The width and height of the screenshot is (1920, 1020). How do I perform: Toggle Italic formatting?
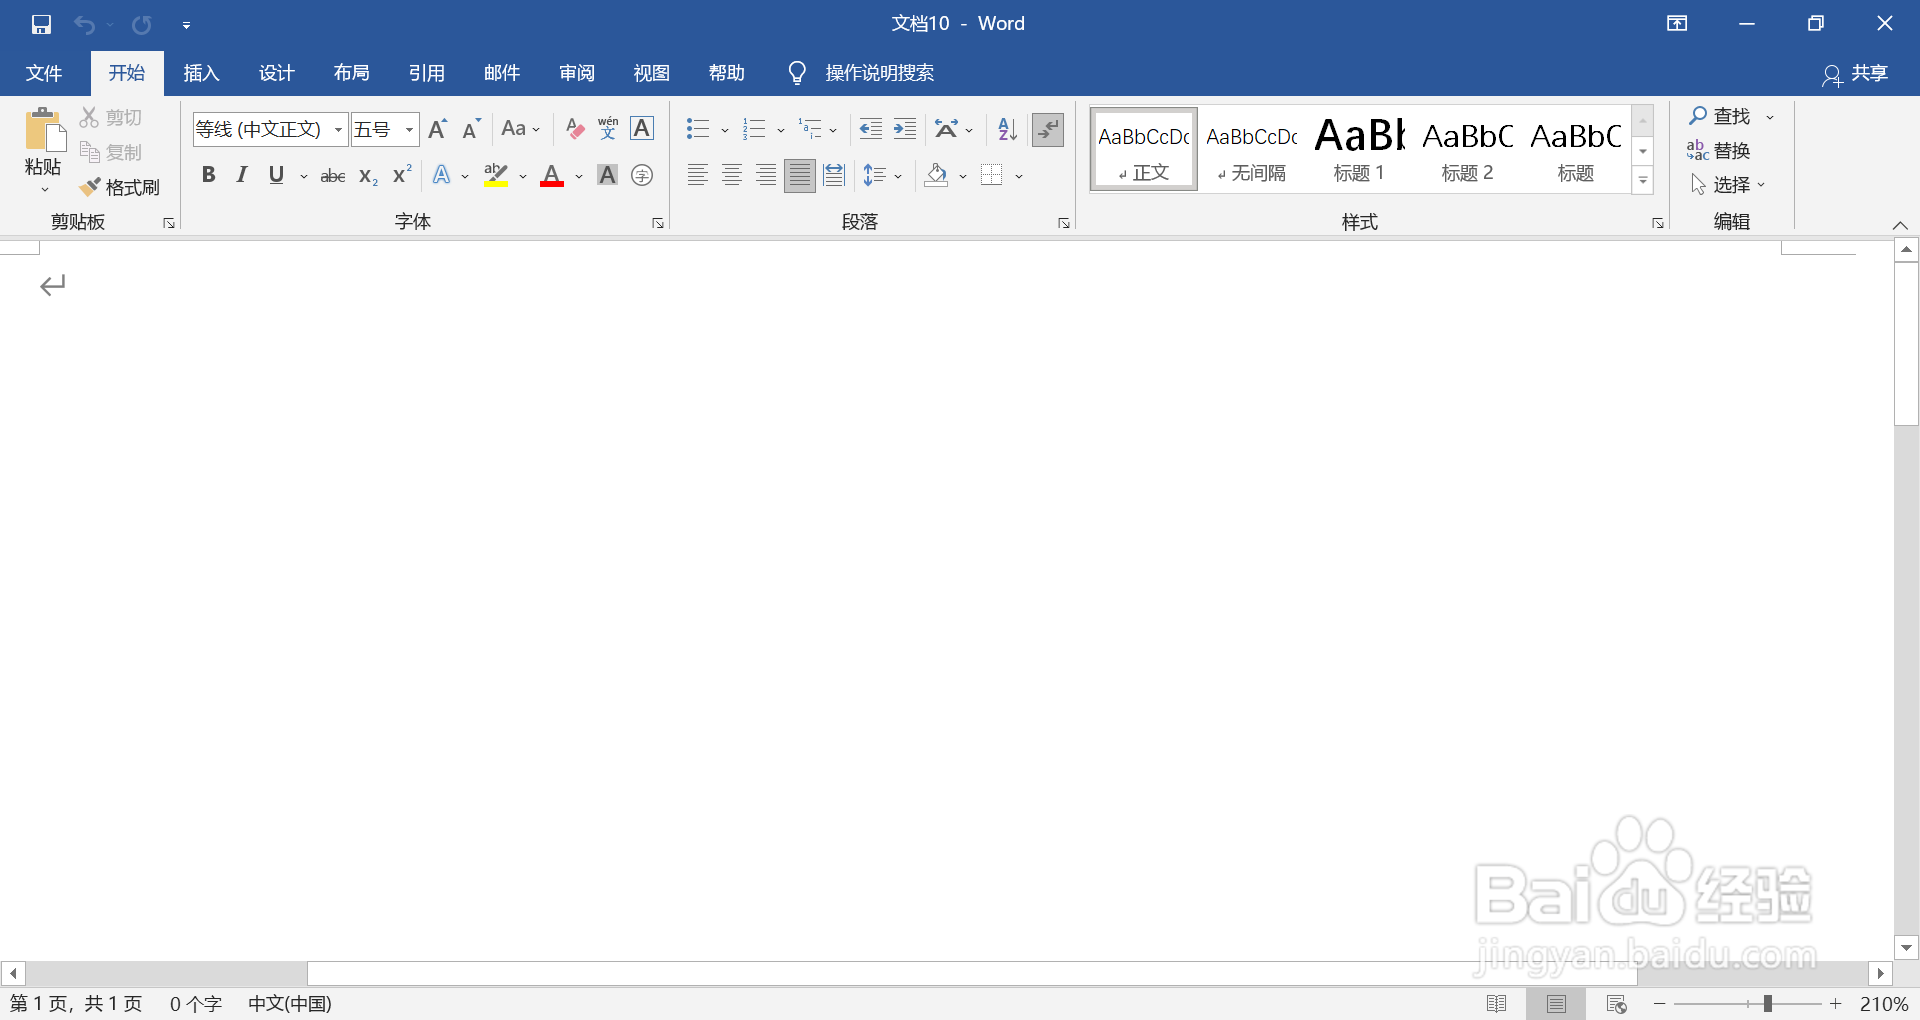[x=242, y=176]
